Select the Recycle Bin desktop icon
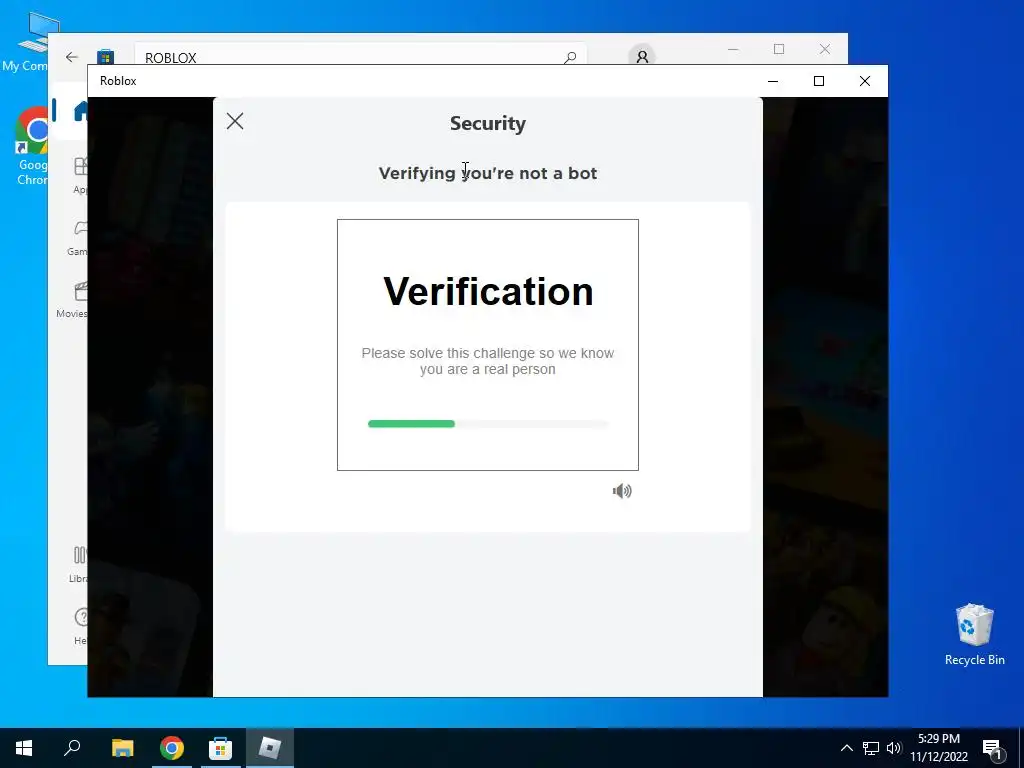The image size is (1024, 768). [974, 635]
